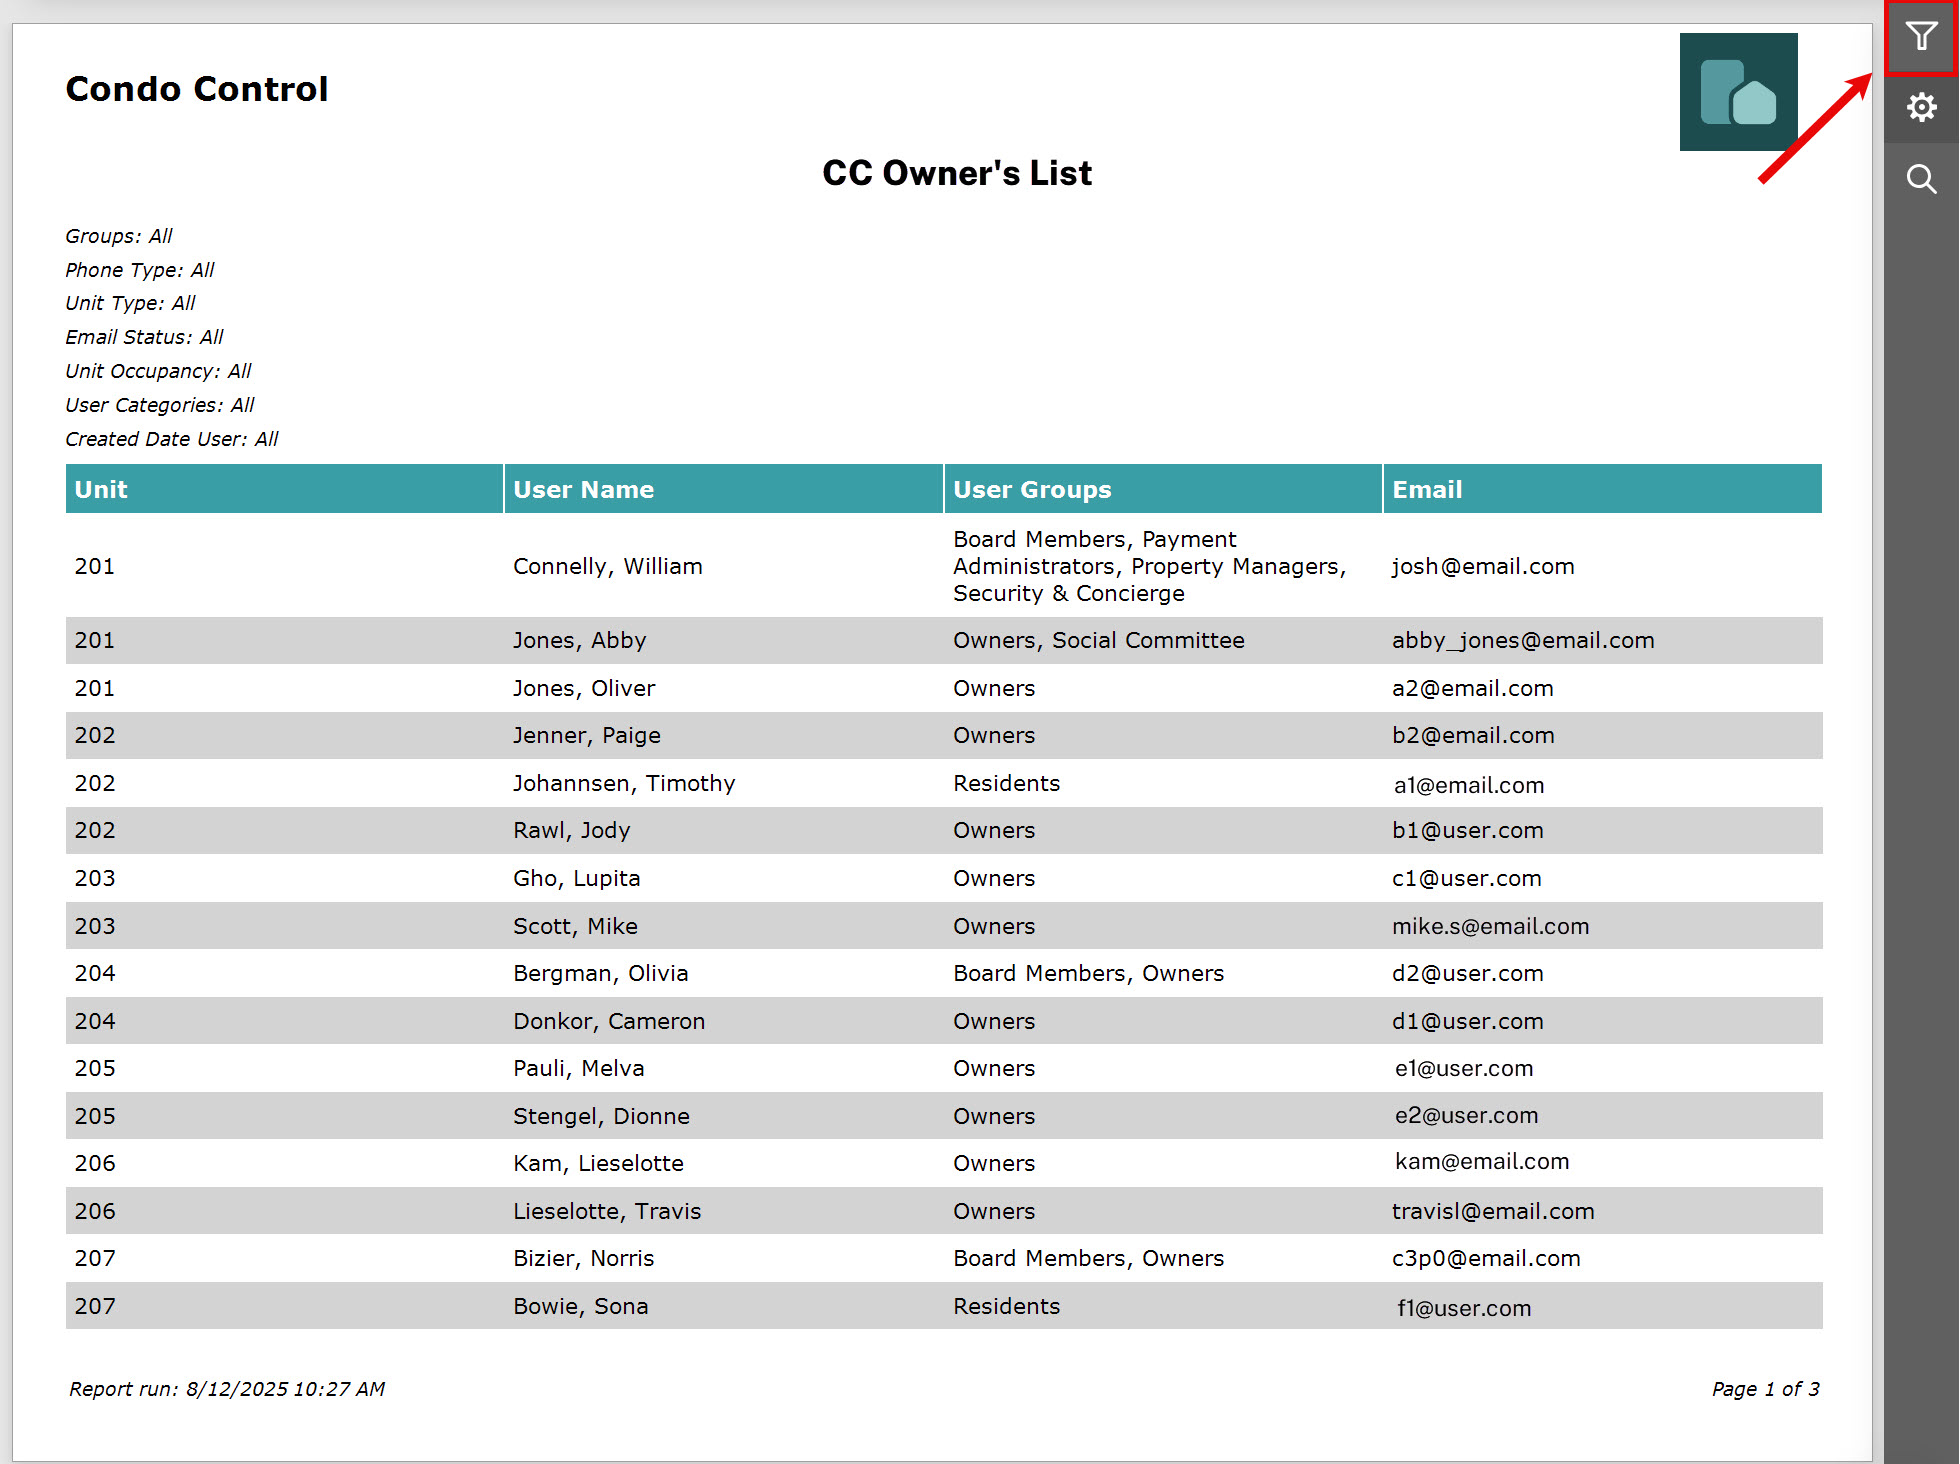Viewport: 1960px width, 1464px height.
Task: Click the Condo Control logo image
Action: (x=1738, y=92)
